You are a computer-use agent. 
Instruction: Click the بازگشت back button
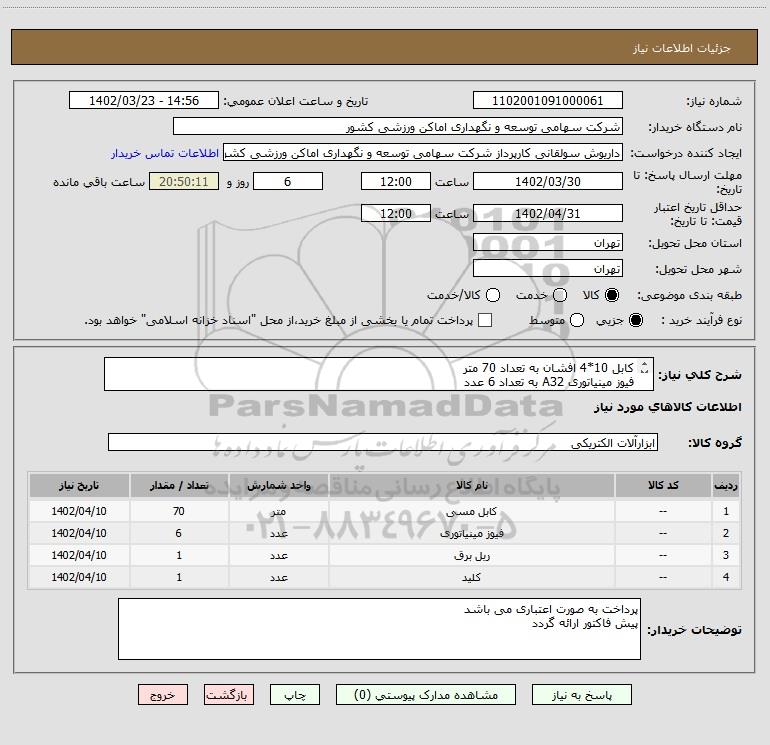229,695
